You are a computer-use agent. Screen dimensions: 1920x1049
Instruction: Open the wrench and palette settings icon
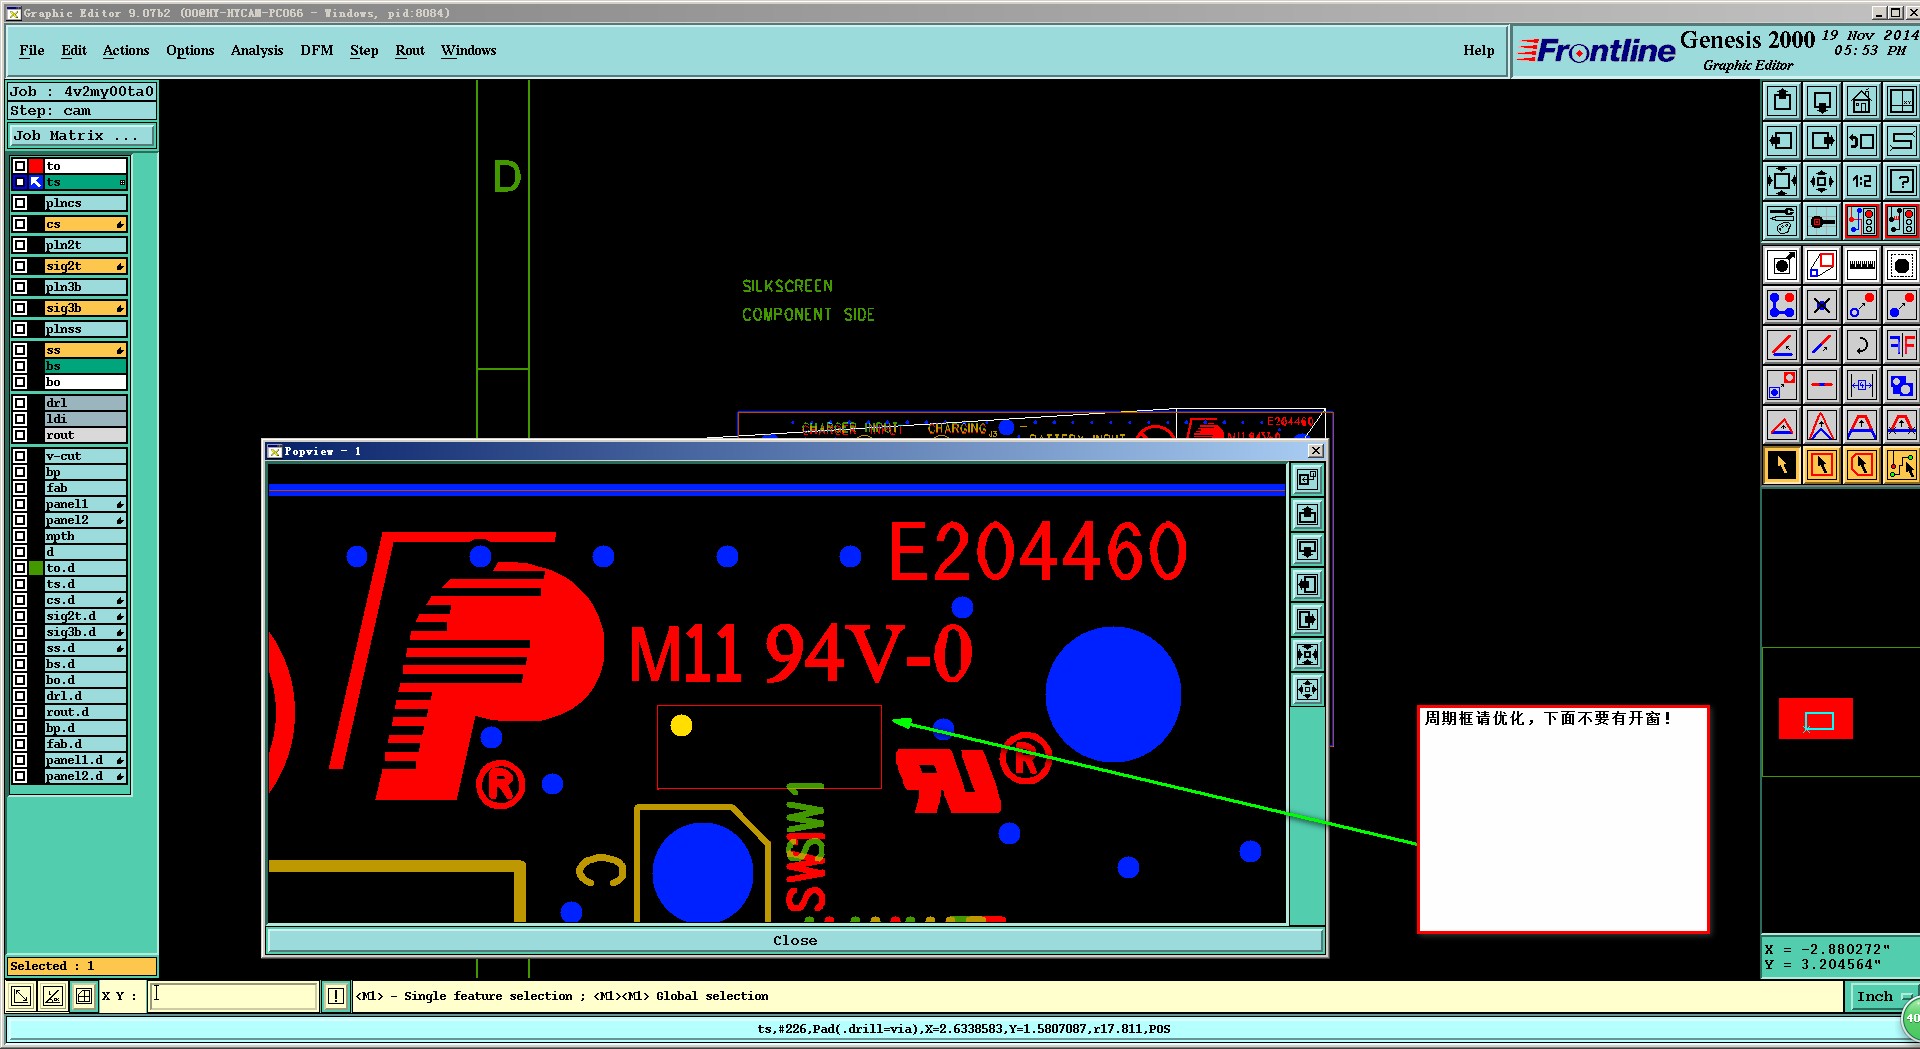pyautogui.click(x=1782, y=221)
